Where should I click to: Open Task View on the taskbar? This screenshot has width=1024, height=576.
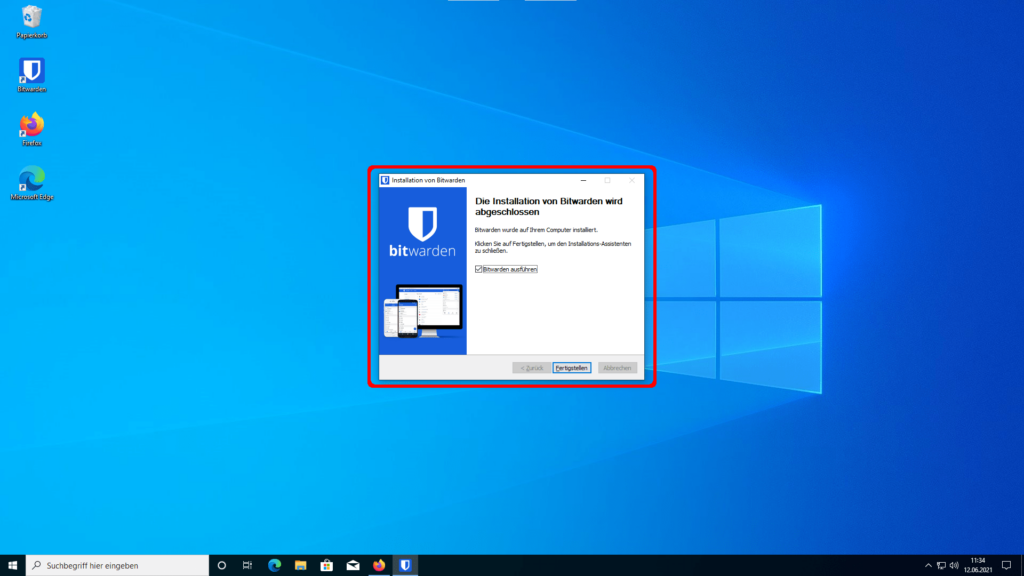(x=248, y=565)
